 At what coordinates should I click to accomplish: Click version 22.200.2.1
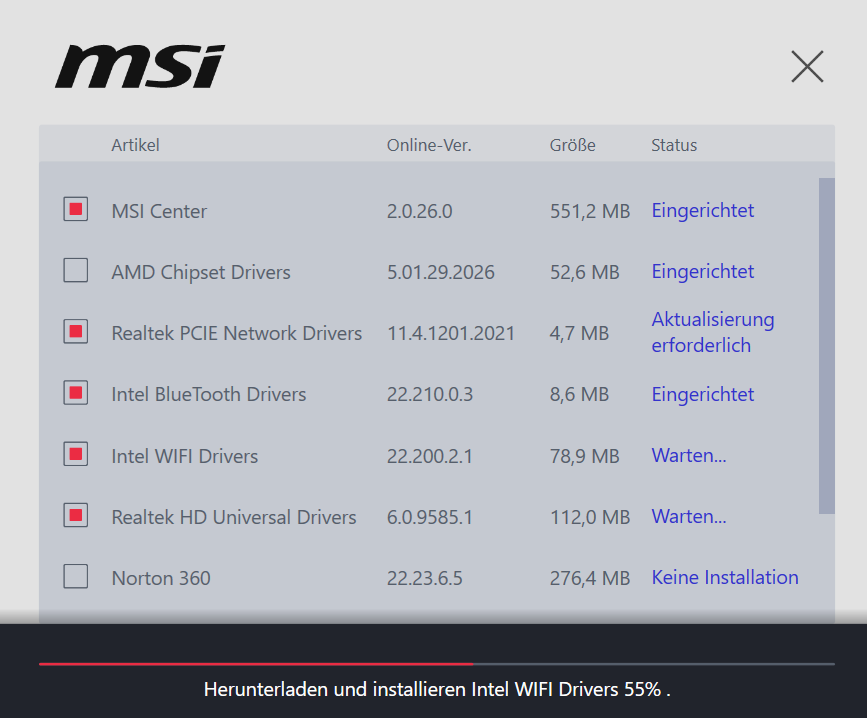(430, 456)
